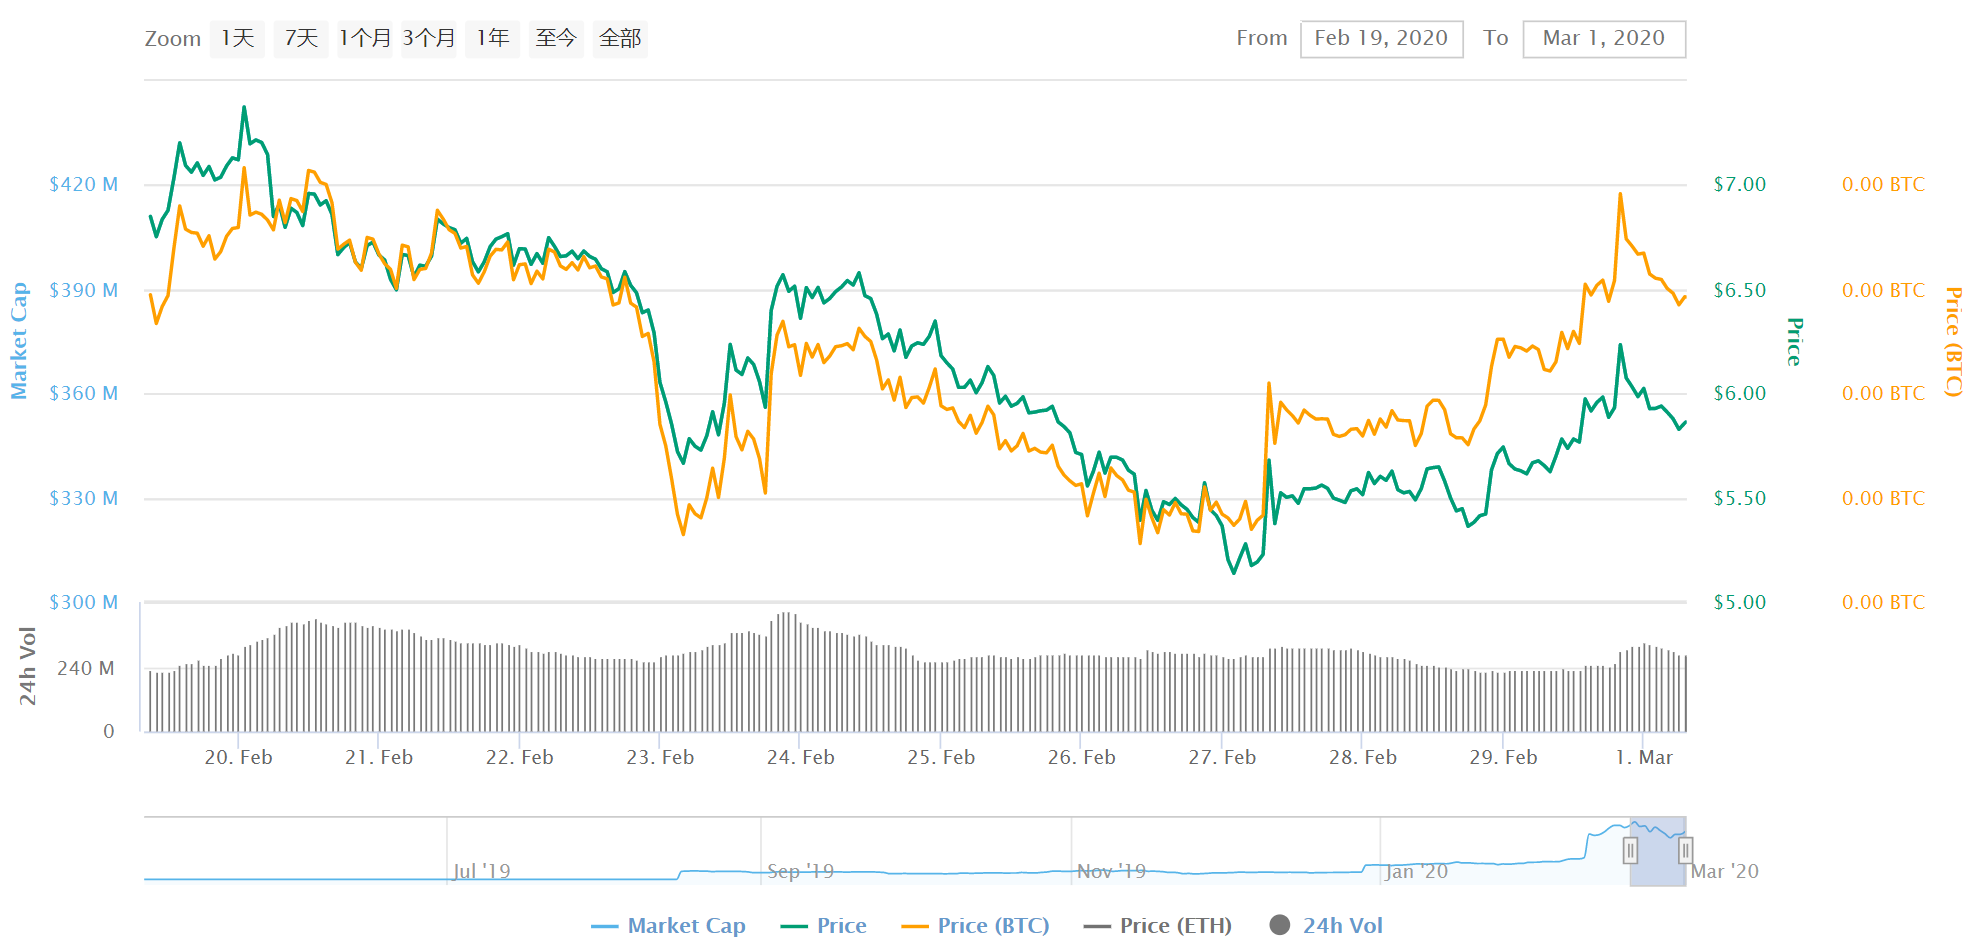Jump to Jul '19 in navigator
1972x941 pixels.
(482, 871)
